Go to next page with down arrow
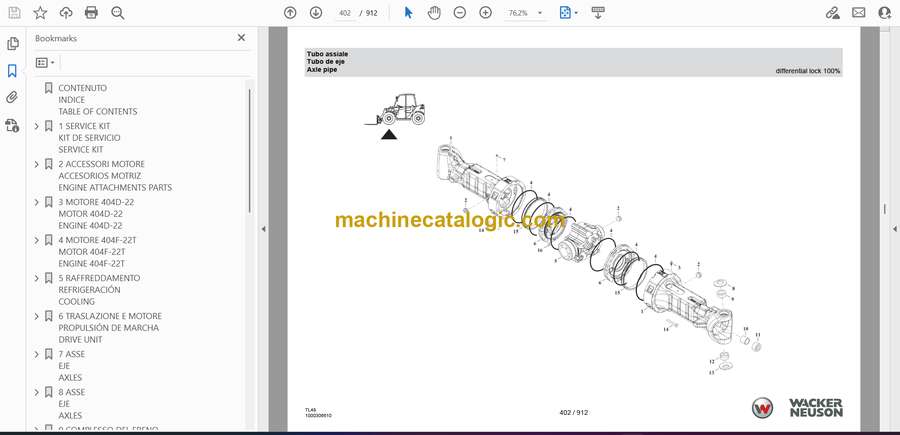Image resolution: width=900 pixels, height=435 pixels. click(x=316, y=13)
